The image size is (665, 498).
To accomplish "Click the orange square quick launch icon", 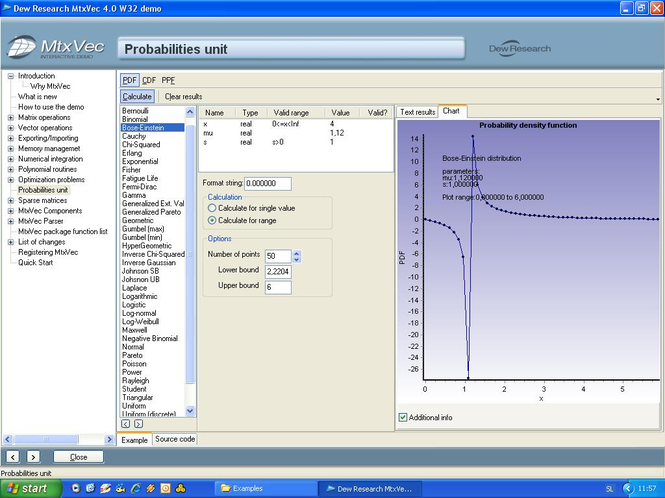I will [x=165, y=488].
